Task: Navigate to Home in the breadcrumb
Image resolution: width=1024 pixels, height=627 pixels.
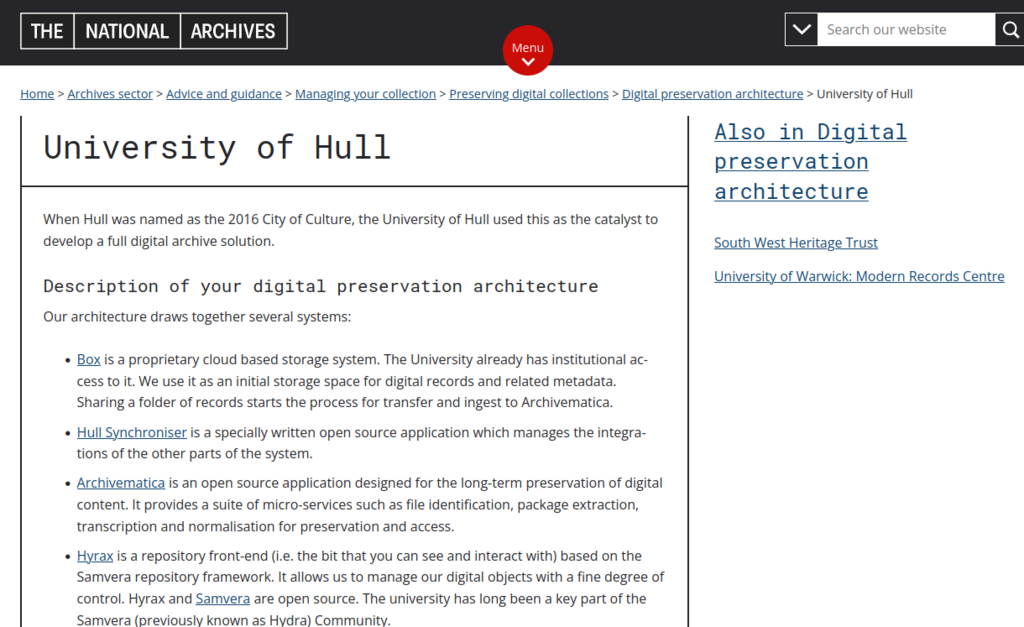Action: click(x=36, y=93)
